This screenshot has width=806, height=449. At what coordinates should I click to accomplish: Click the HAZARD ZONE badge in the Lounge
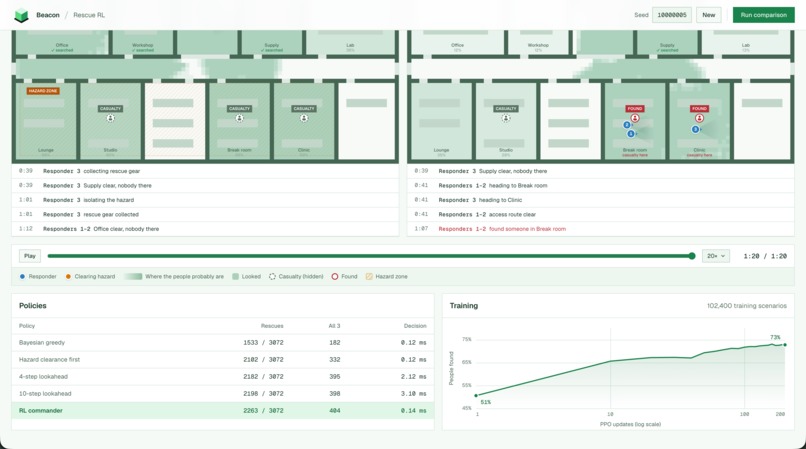[43, 91]
